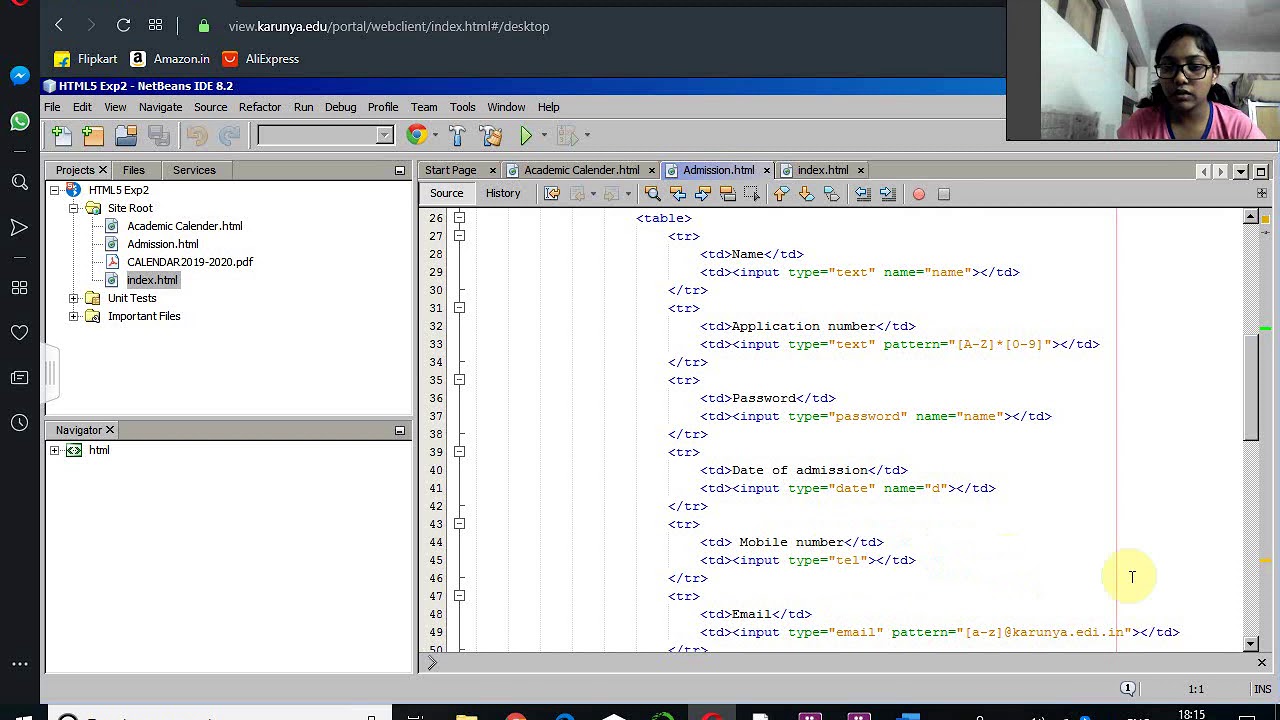Screen dimensions: 1280x720
Task: Expand the Unit Tests node
Action: click(x=74, y=298)
